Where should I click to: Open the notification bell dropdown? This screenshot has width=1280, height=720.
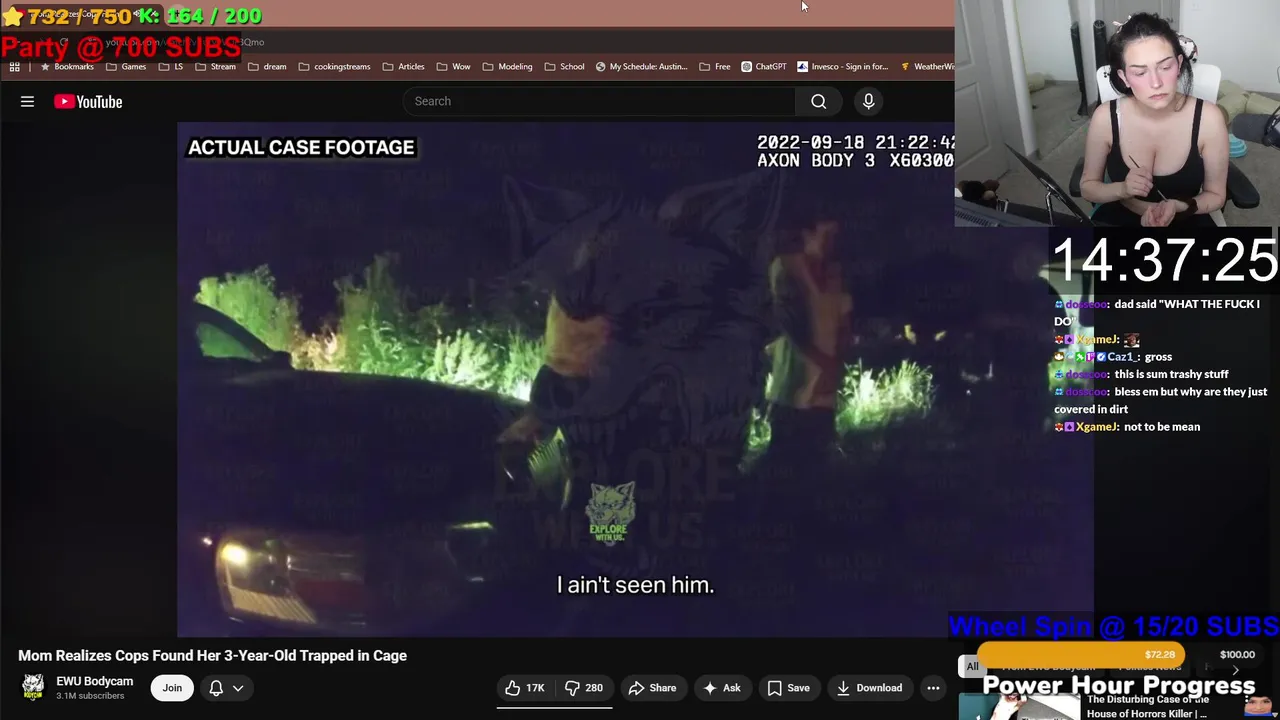226,688
